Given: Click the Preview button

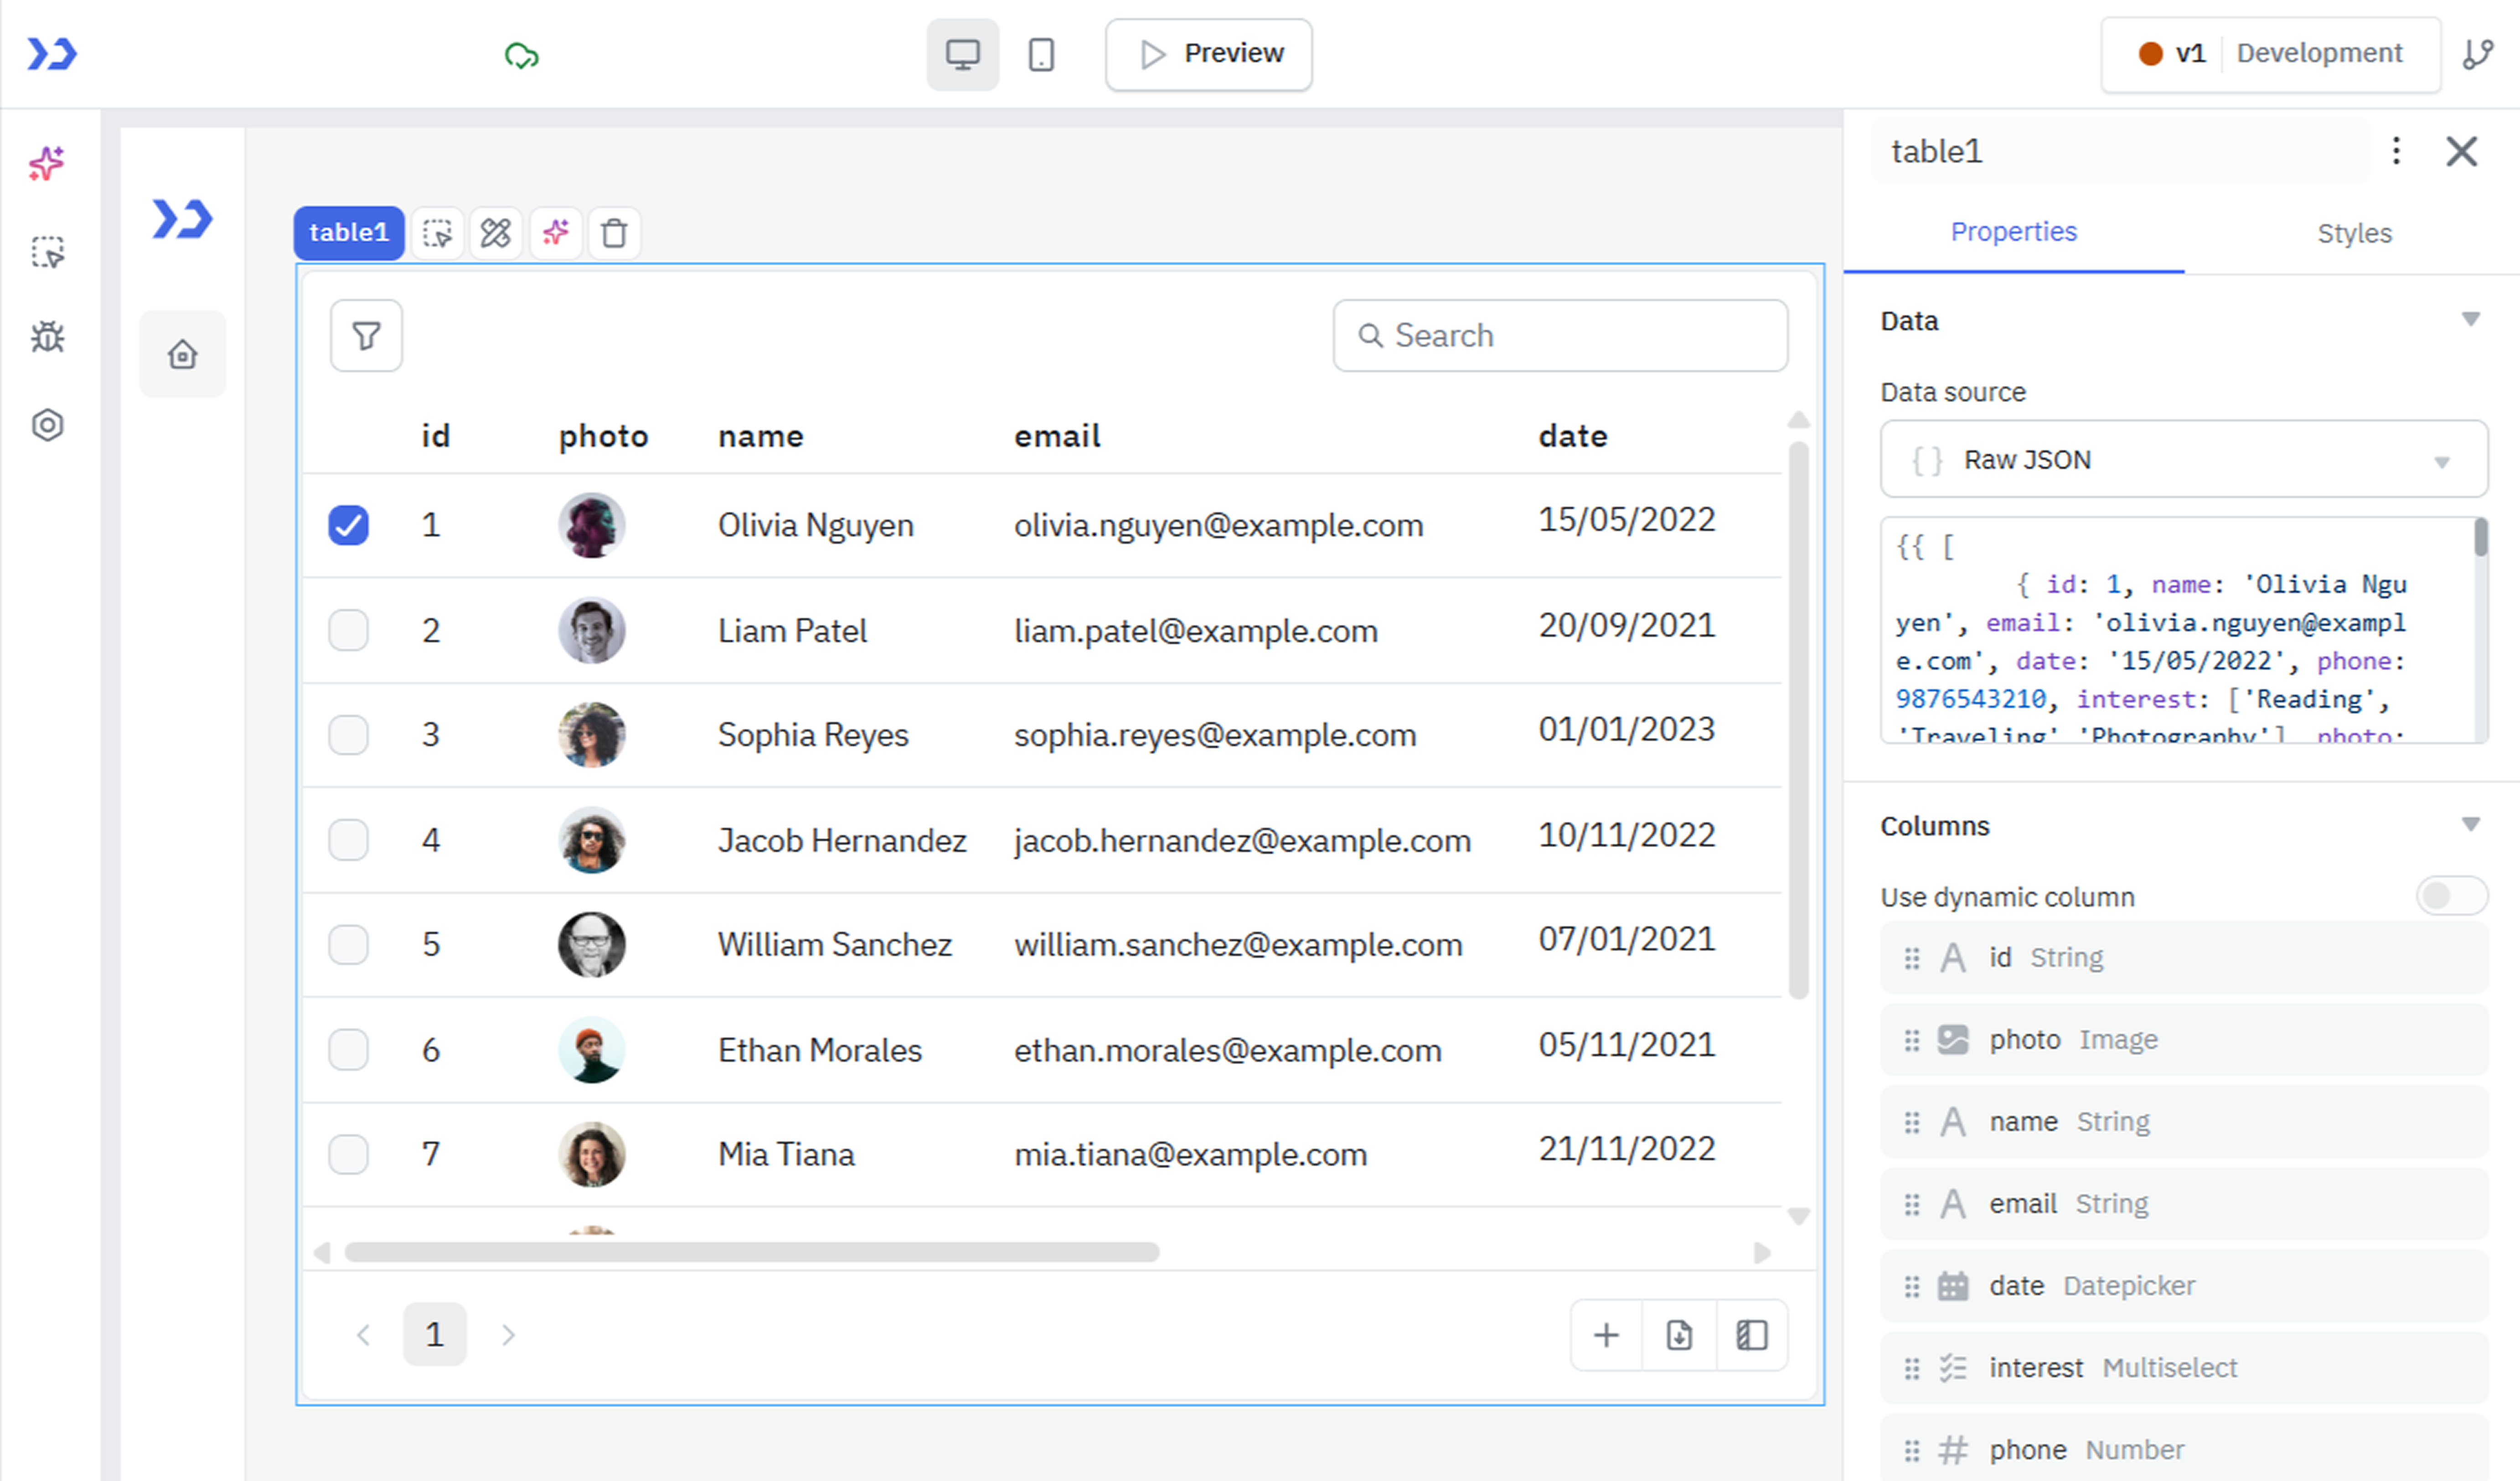Looking at the screenshot, I should [x=1208, y=54].
